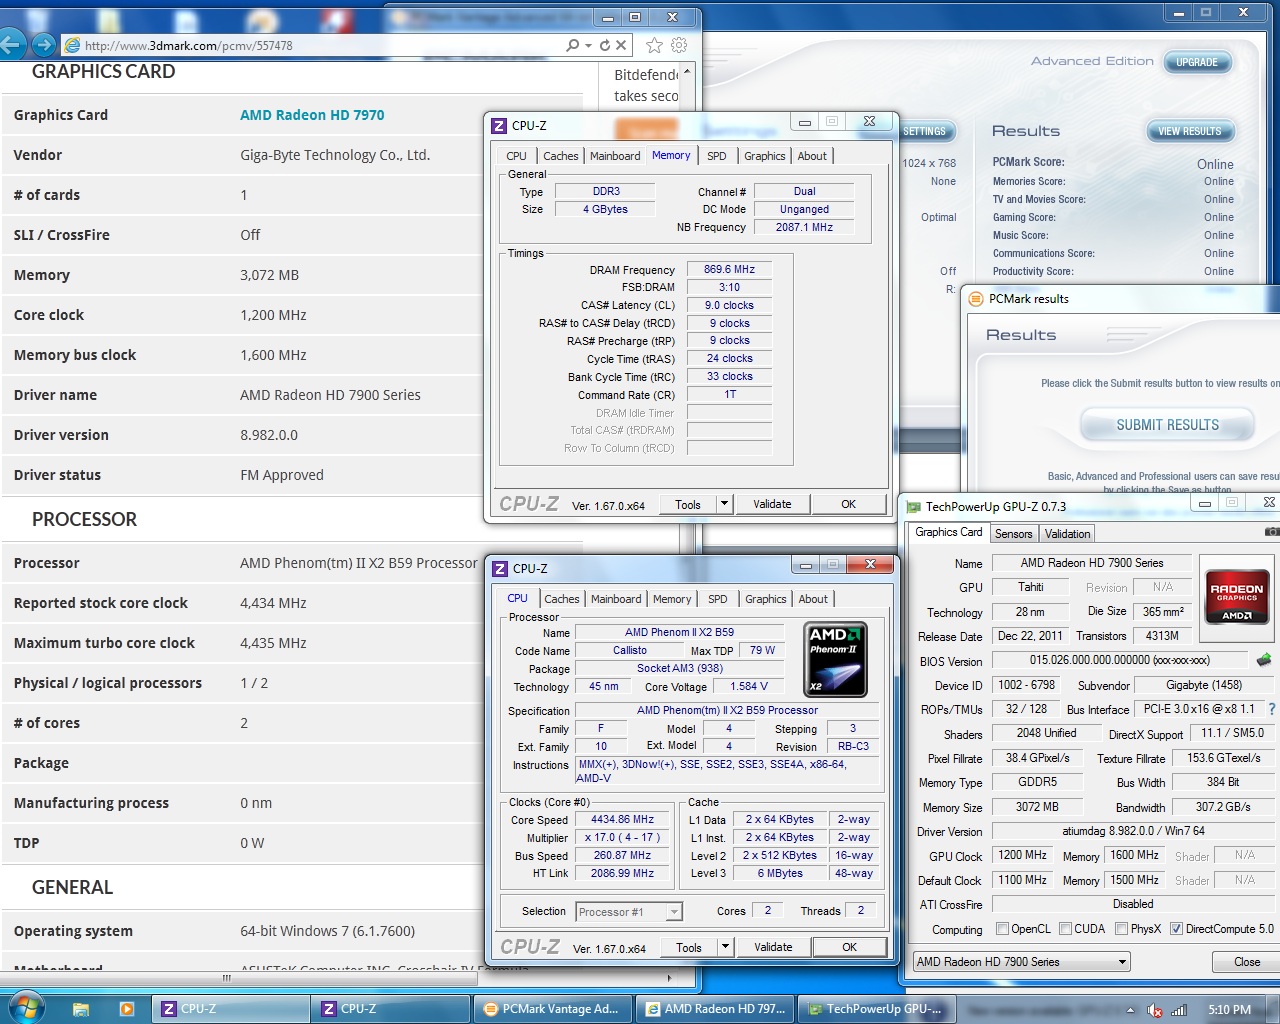The width and height of the screenshot is (1280, 1024).
Task: Click the browser address bar URL
Action: [189, 45]
